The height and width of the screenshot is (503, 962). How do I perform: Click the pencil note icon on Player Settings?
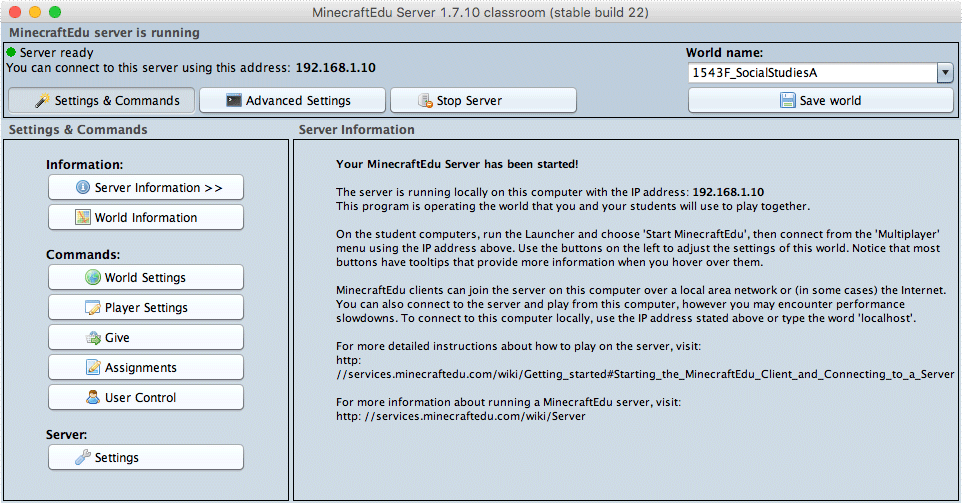tap(93, 307)
